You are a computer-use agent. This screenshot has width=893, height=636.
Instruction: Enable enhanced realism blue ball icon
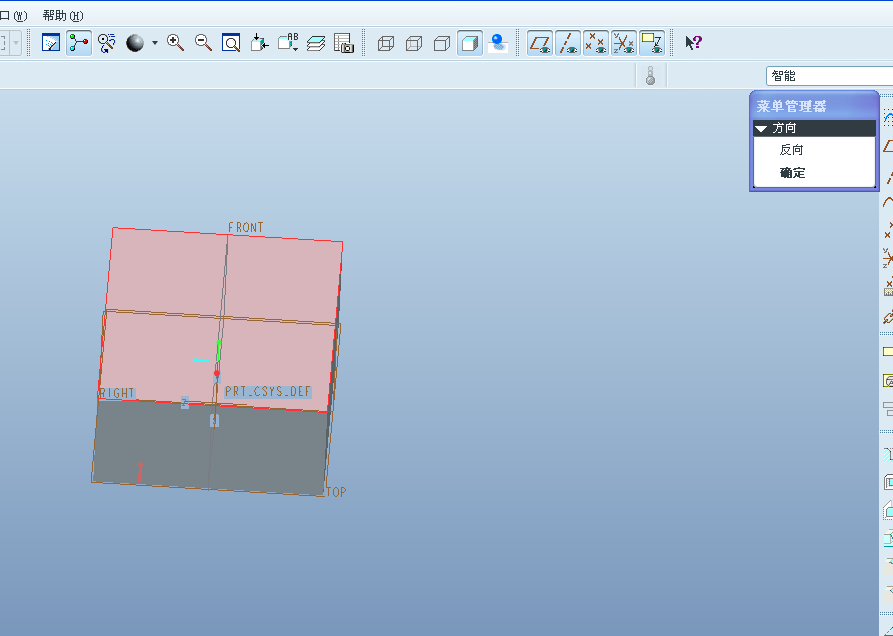pyautogui.click(x=498, y=43)
